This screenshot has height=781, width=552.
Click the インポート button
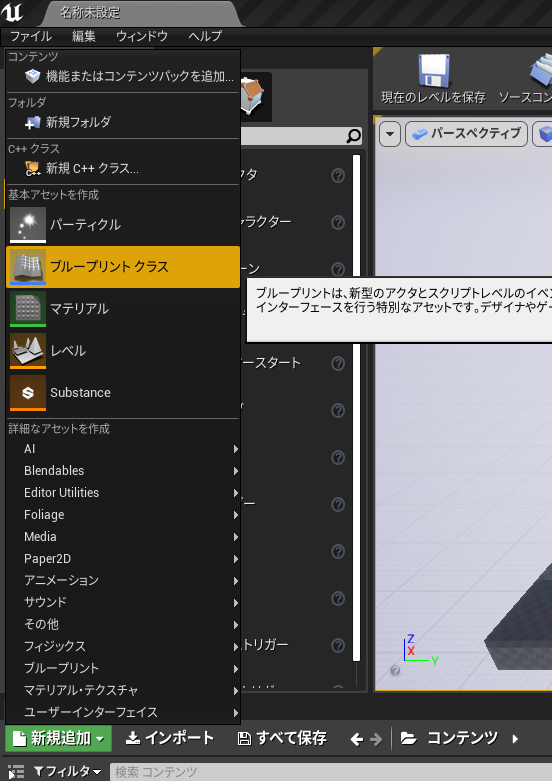click(169, 738)
